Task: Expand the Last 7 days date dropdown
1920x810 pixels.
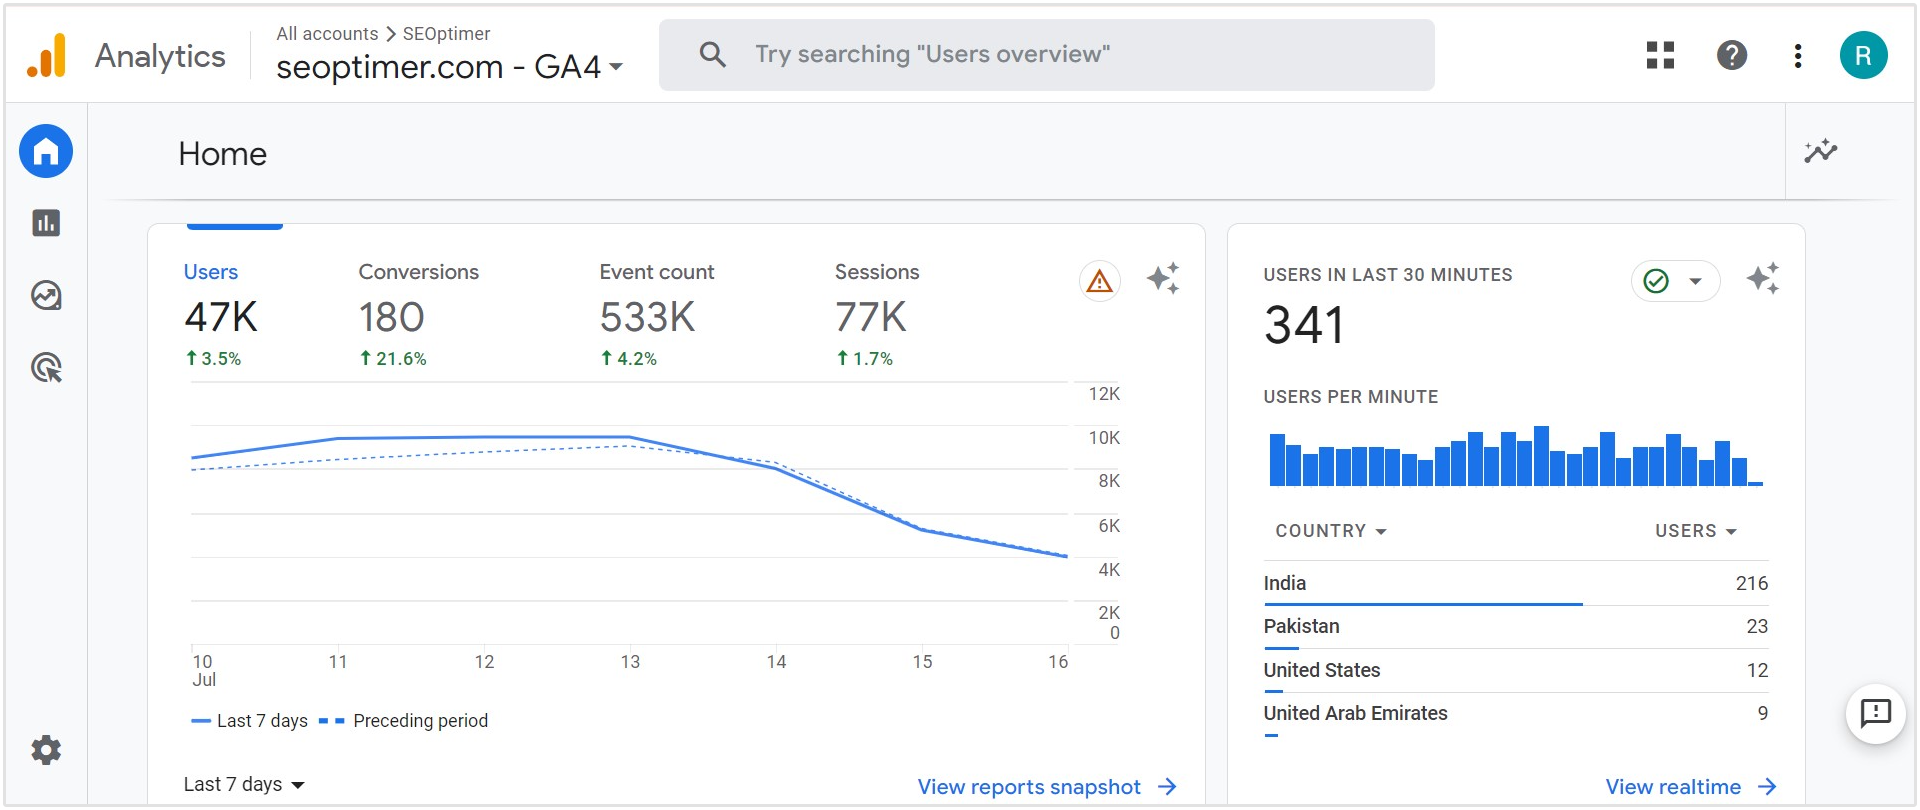Action: pos(243,785)
